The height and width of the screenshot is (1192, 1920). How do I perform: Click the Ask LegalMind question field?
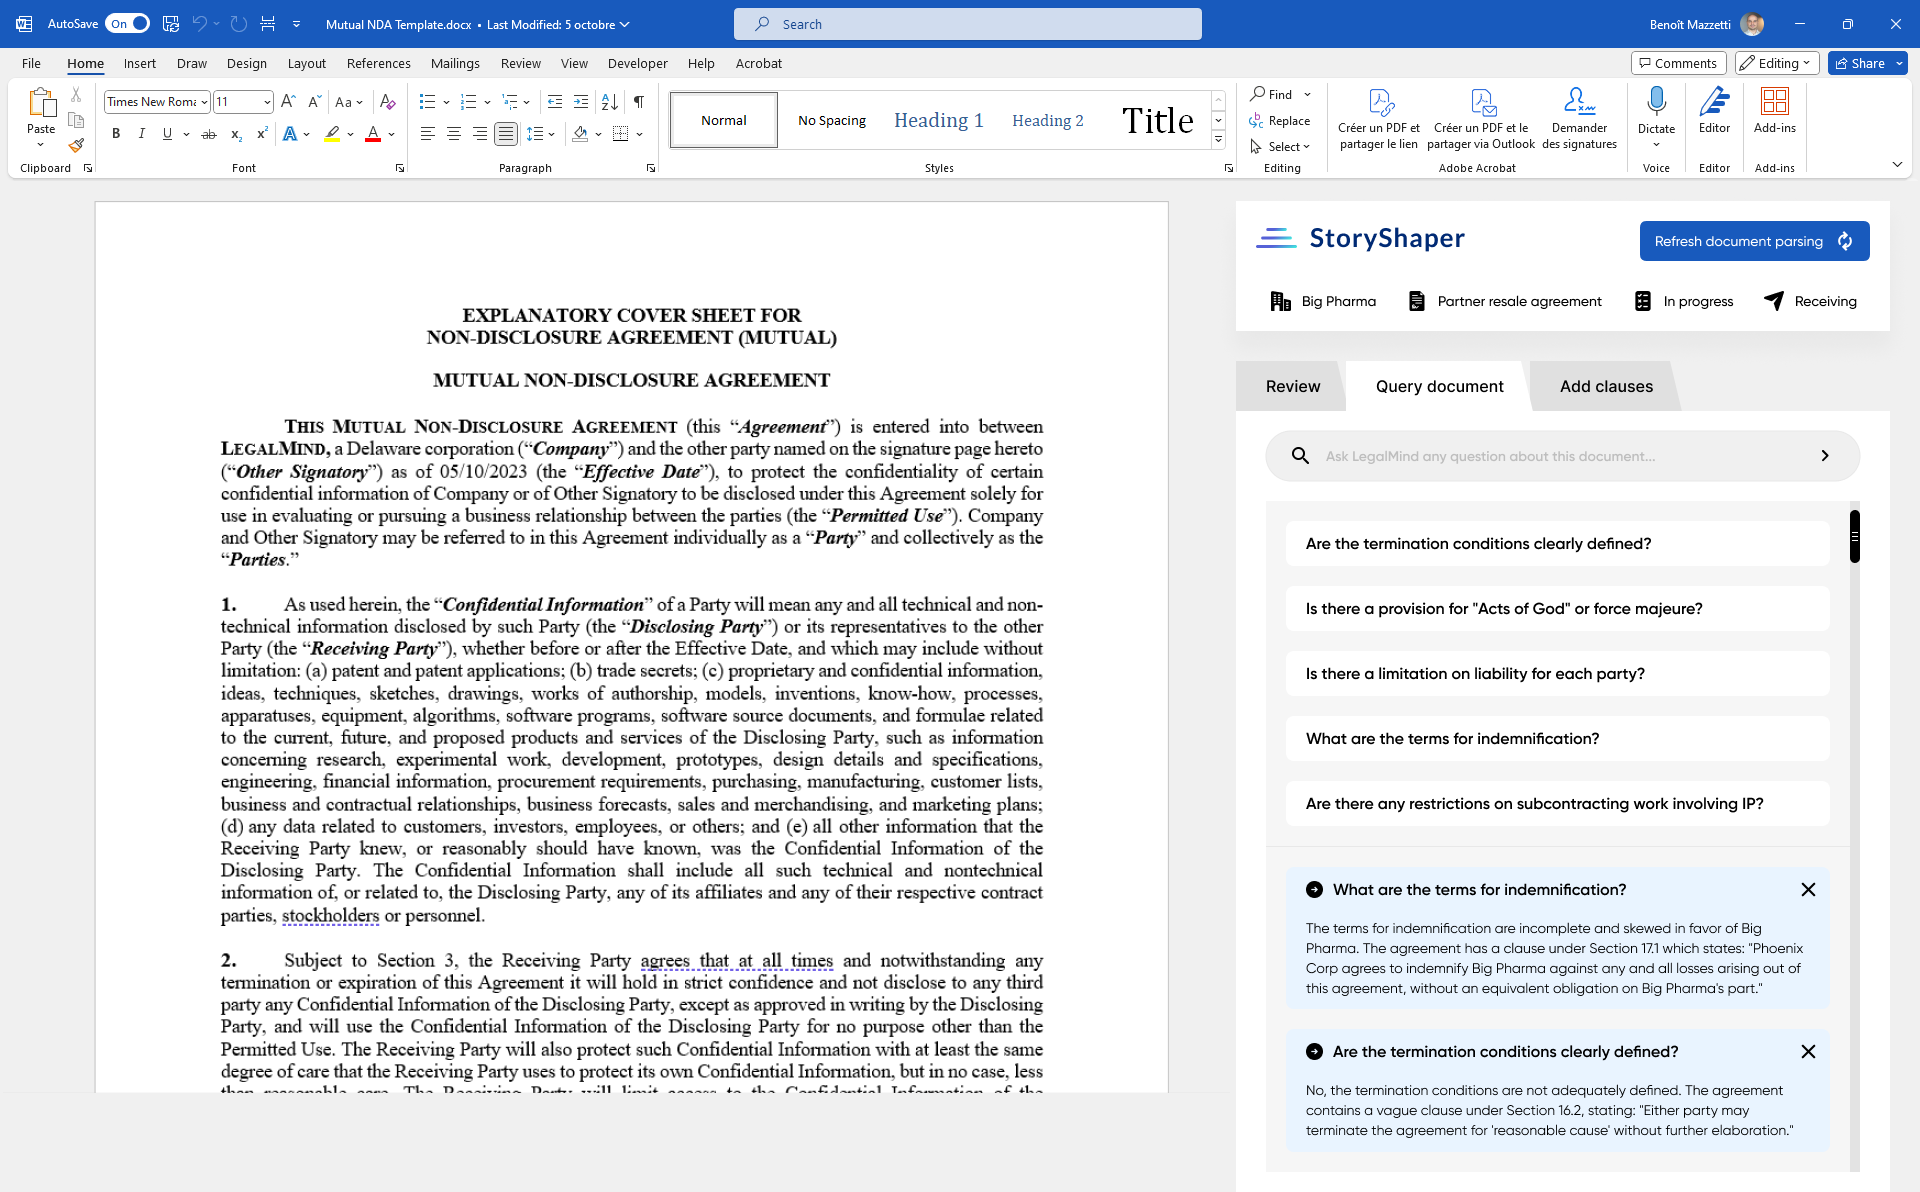[1562, 456]
